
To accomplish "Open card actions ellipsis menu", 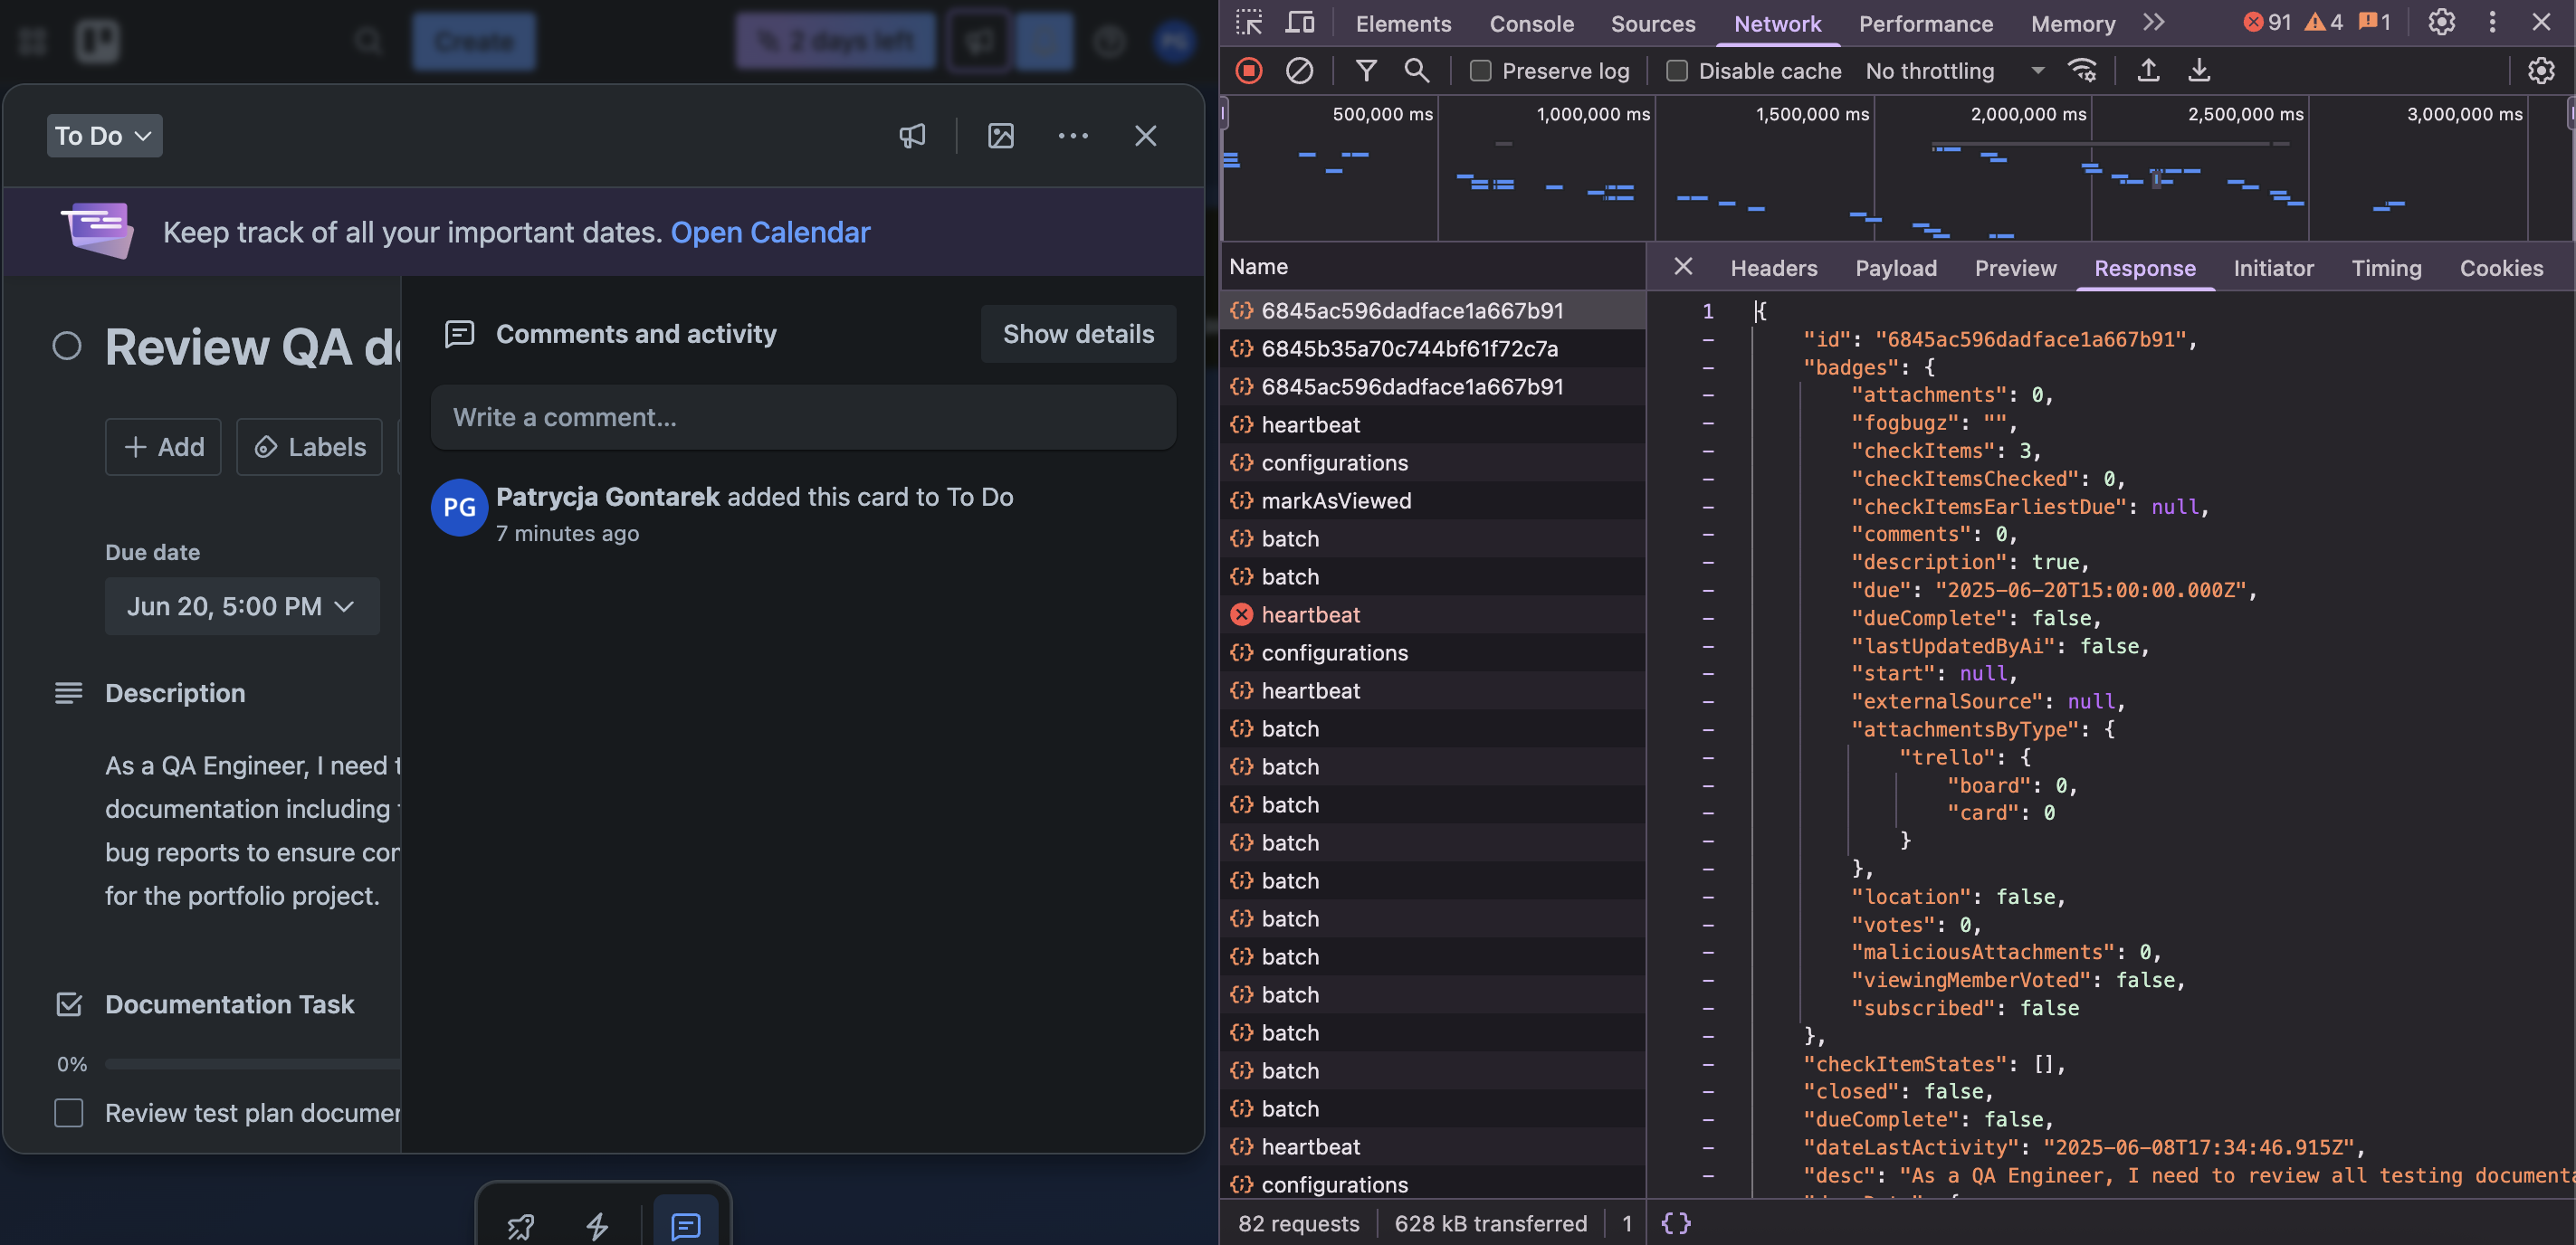I will [x=1073, y=136].
